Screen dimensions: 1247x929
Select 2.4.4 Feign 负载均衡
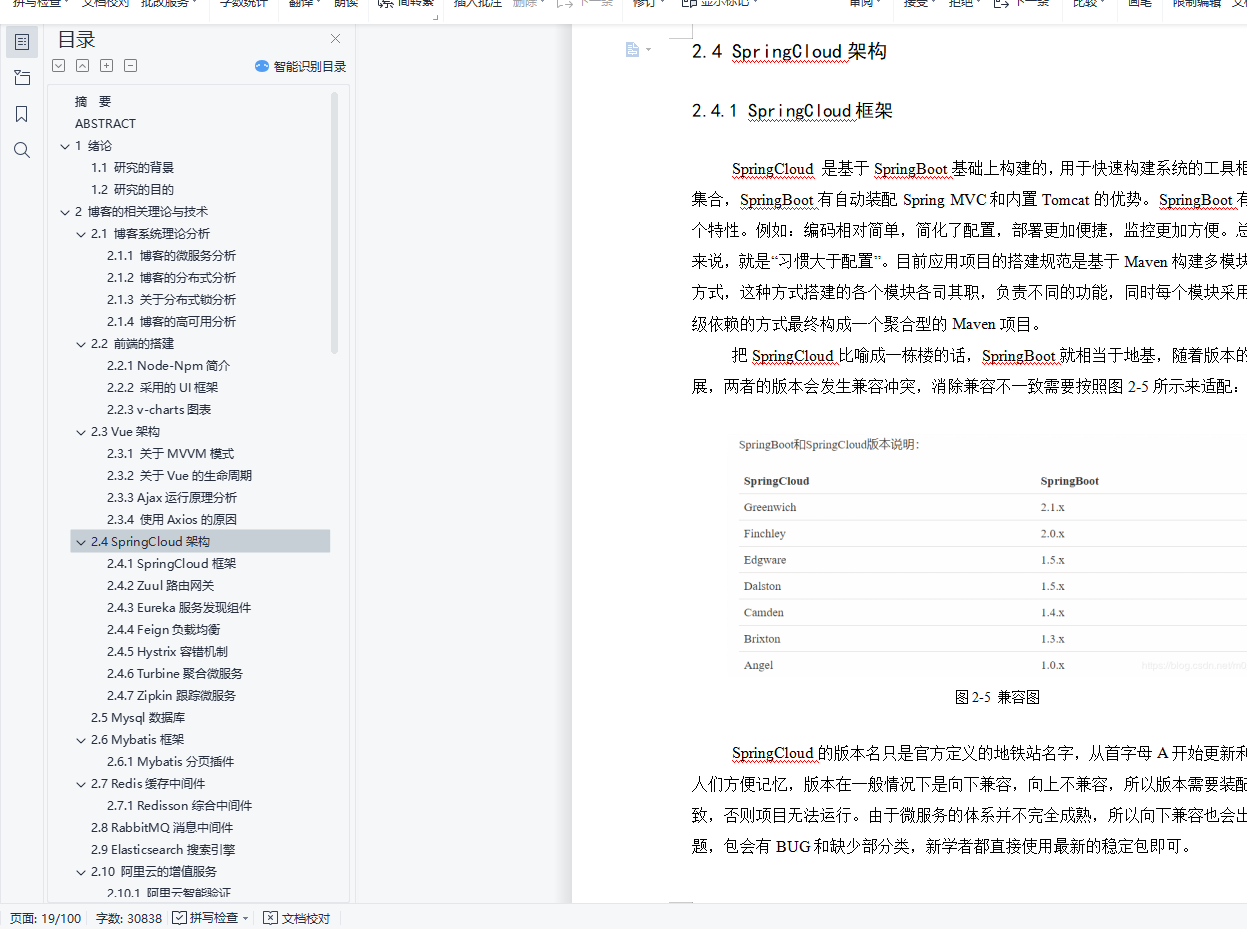point(163,630)
